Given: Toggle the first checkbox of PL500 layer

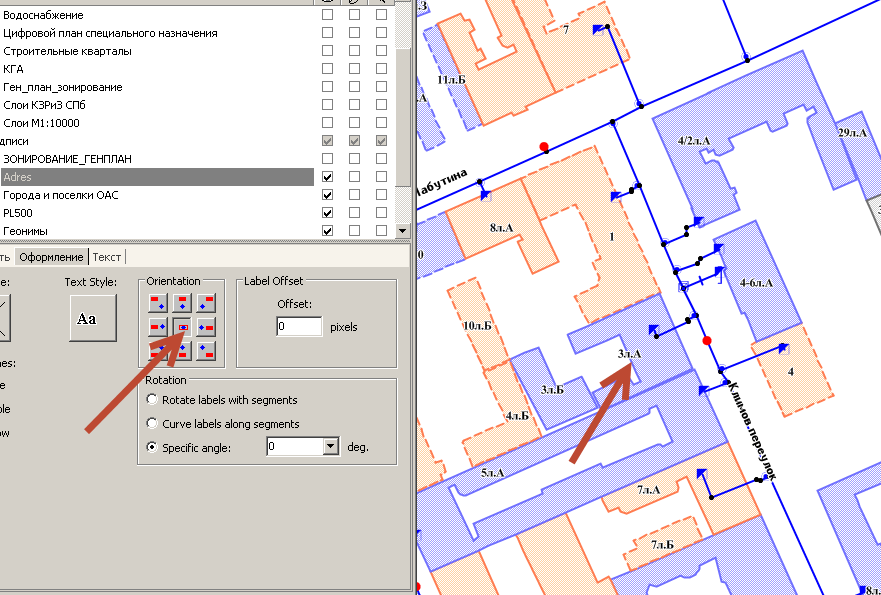Looking at the screenshot, I should pos(327,213).
